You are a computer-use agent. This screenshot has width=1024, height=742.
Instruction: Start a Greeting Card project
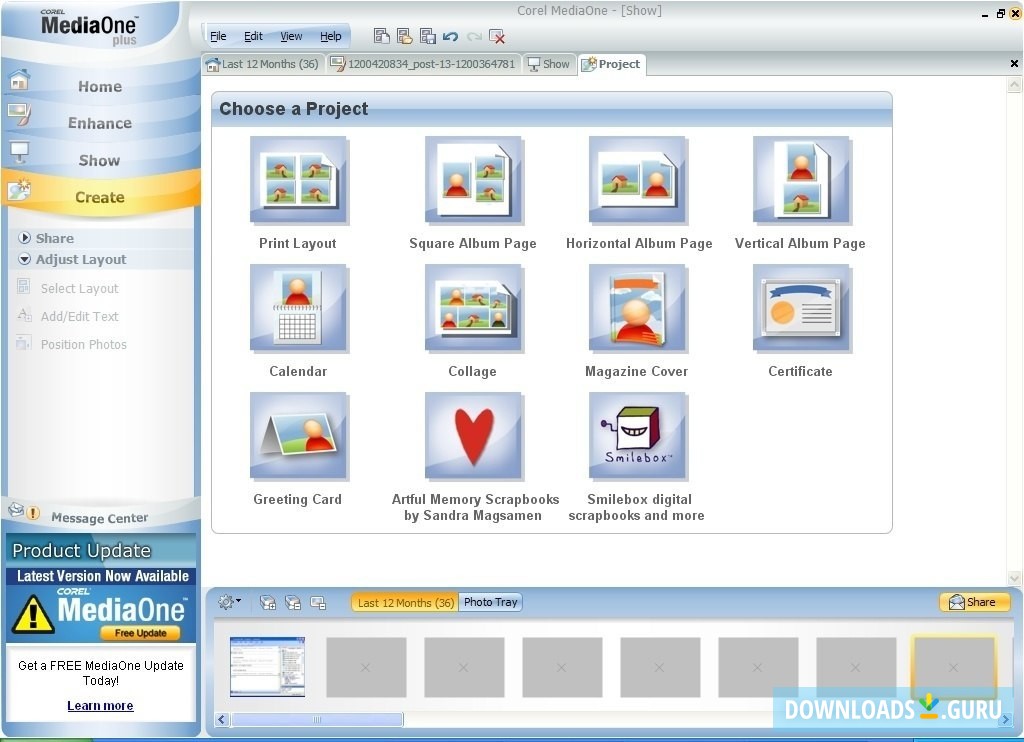coord(299,436)
